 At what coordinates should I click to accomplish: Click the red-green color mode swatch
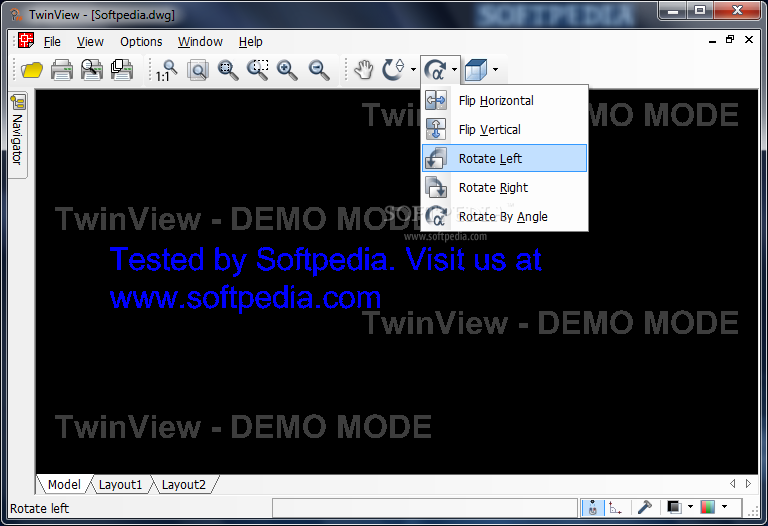point(708,507)
